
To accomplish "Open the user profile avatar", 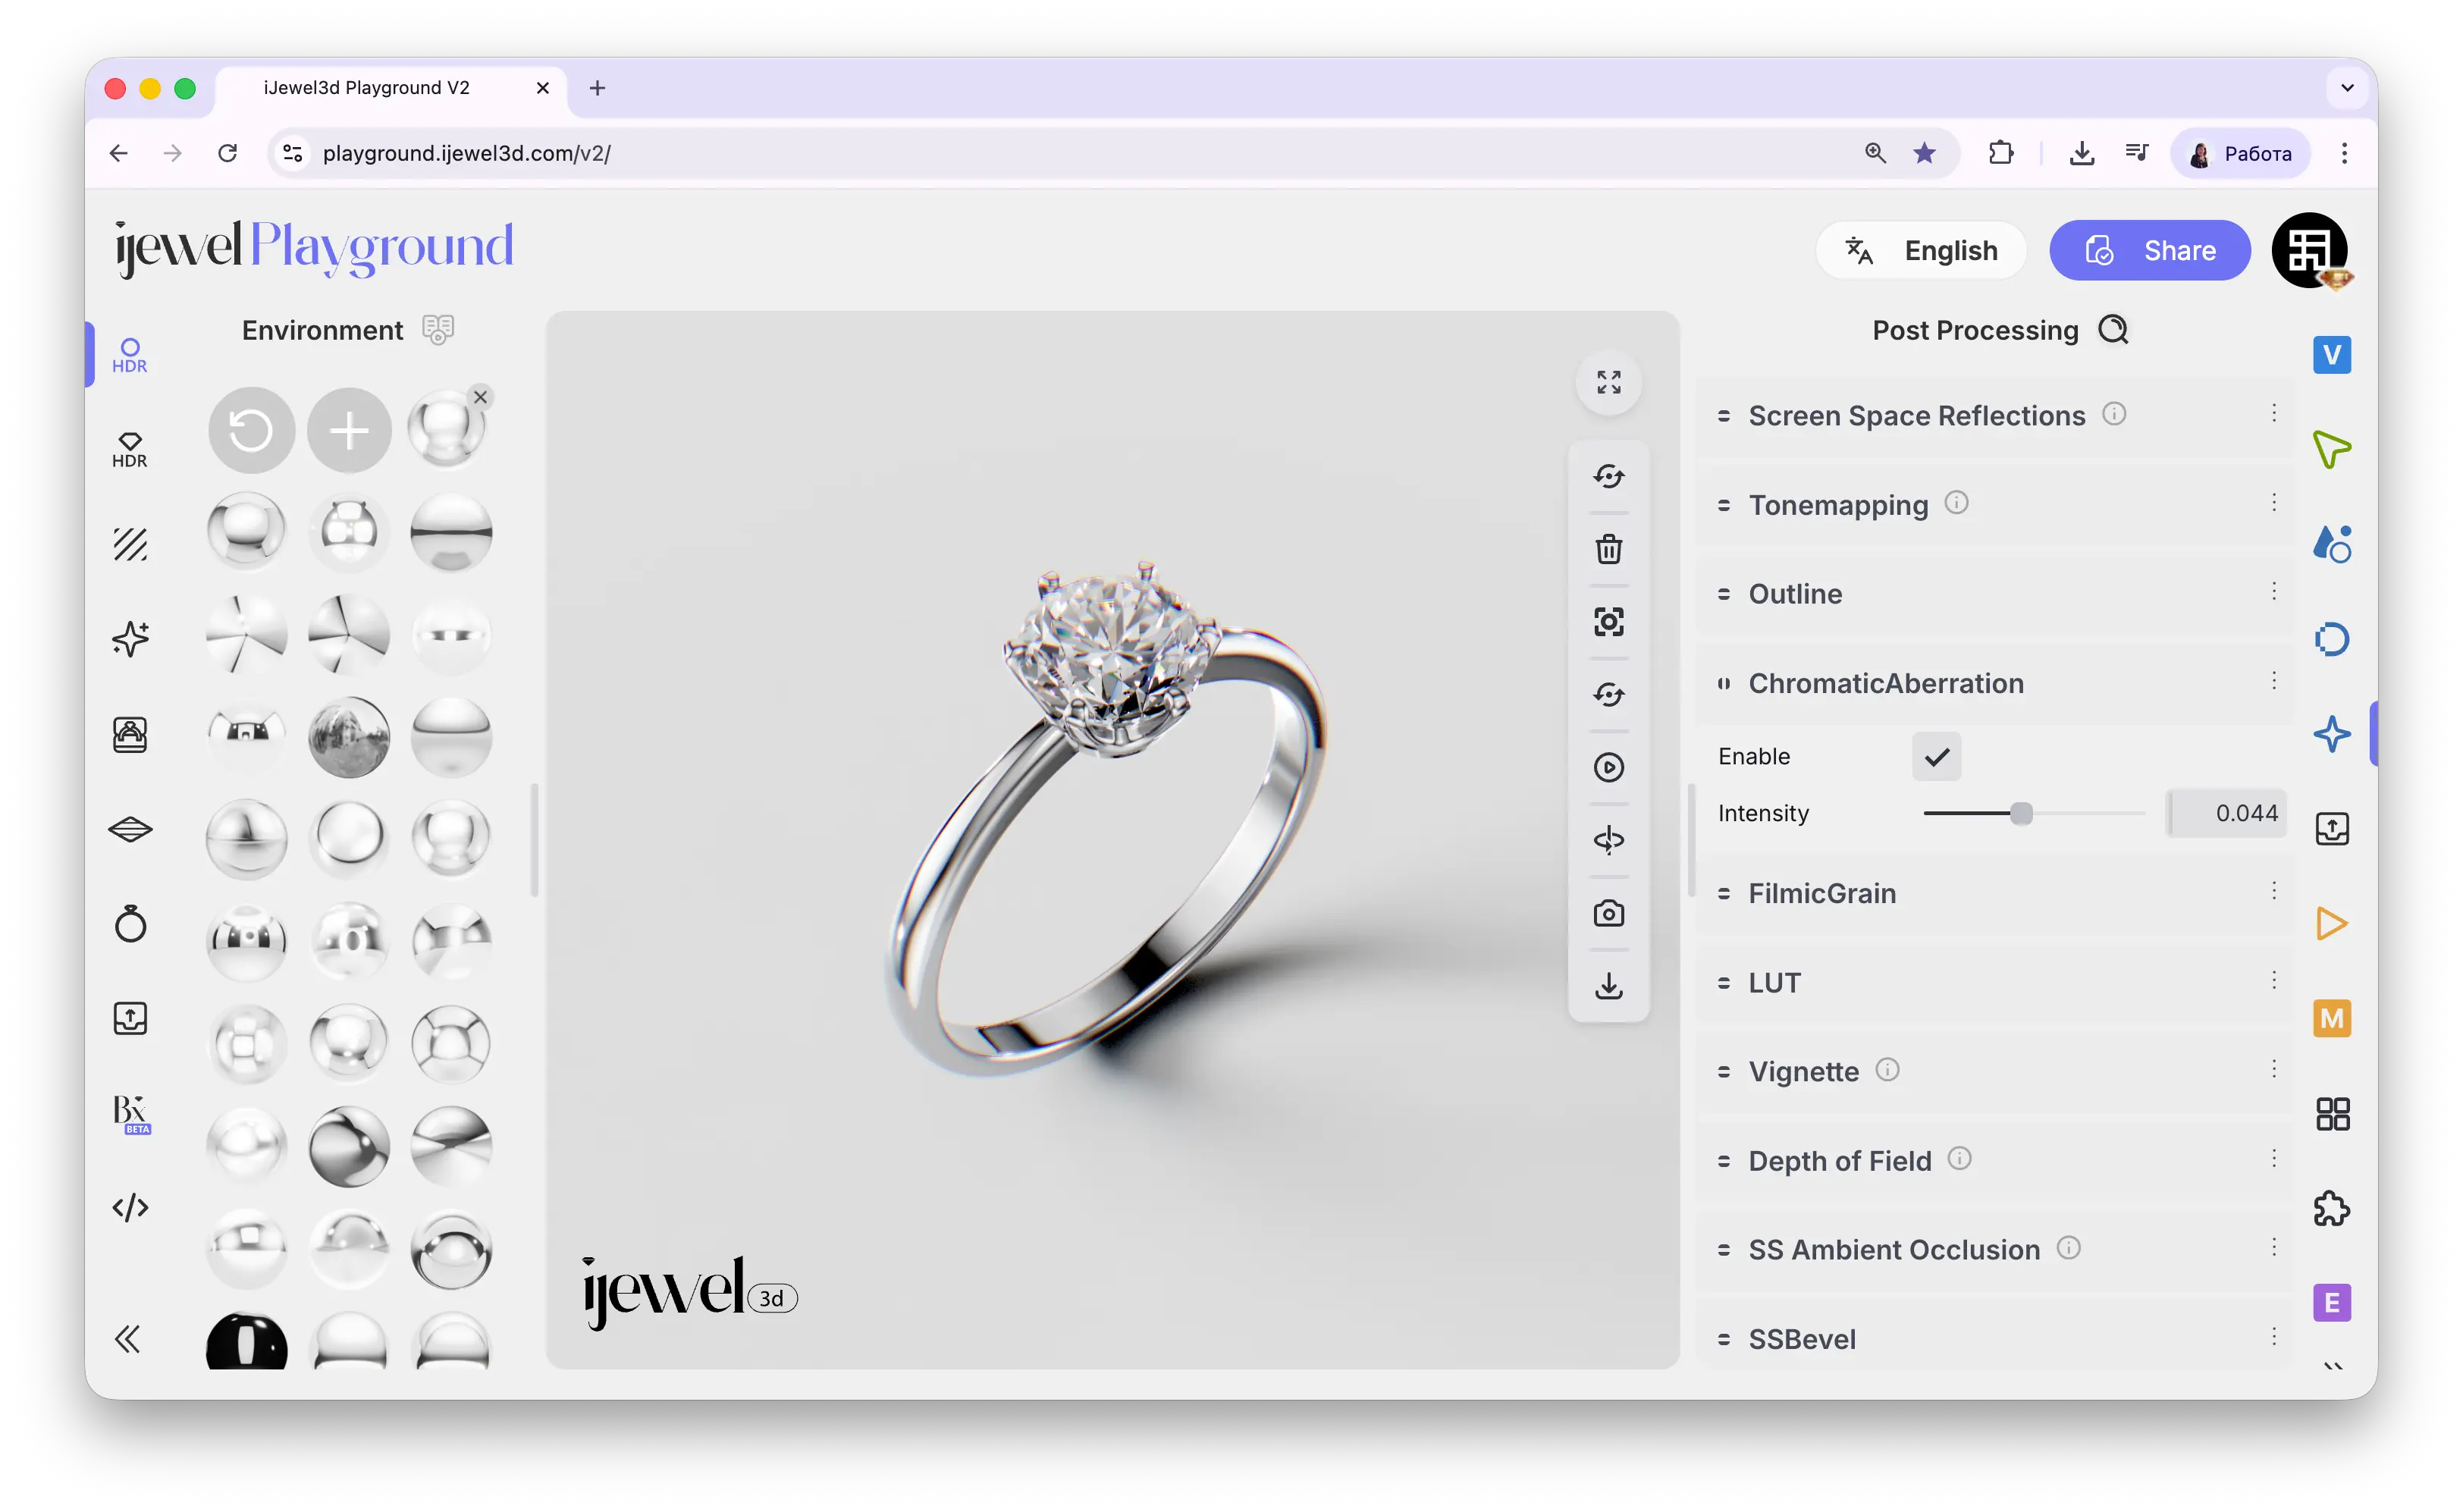I will [2309, 250].
